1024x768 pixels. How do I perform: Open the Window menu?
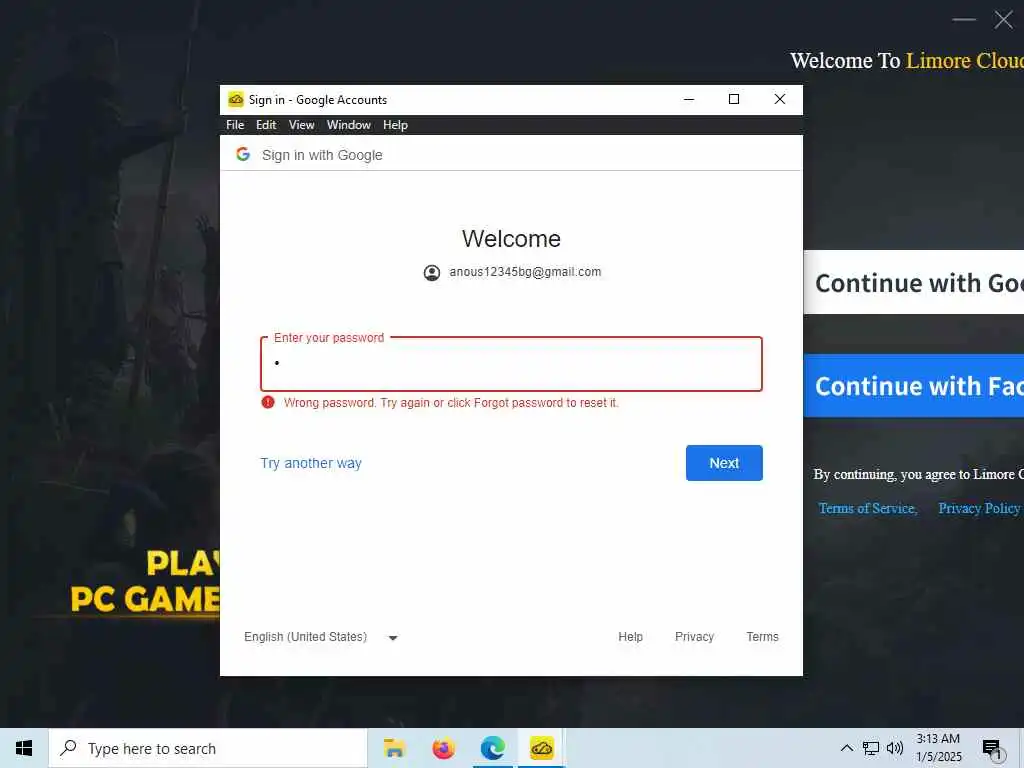pyautogui.click(x=349, y=125)
